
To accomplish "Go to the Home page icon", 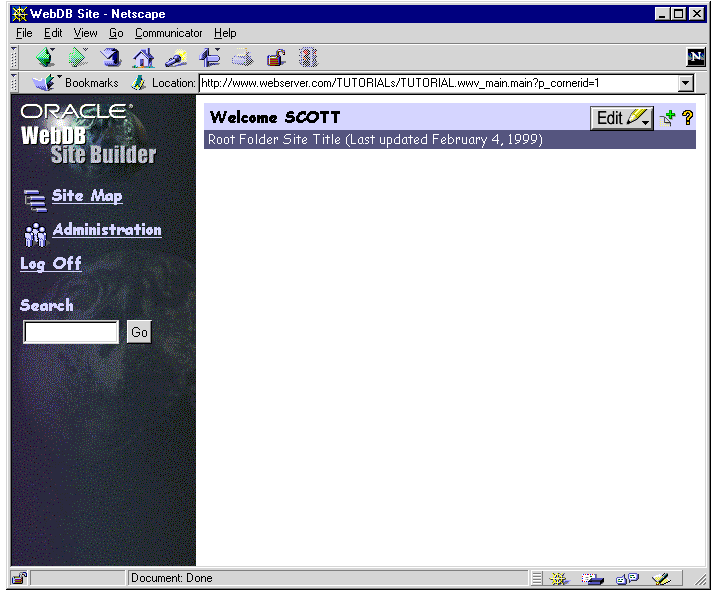I will tap(144, 58).
